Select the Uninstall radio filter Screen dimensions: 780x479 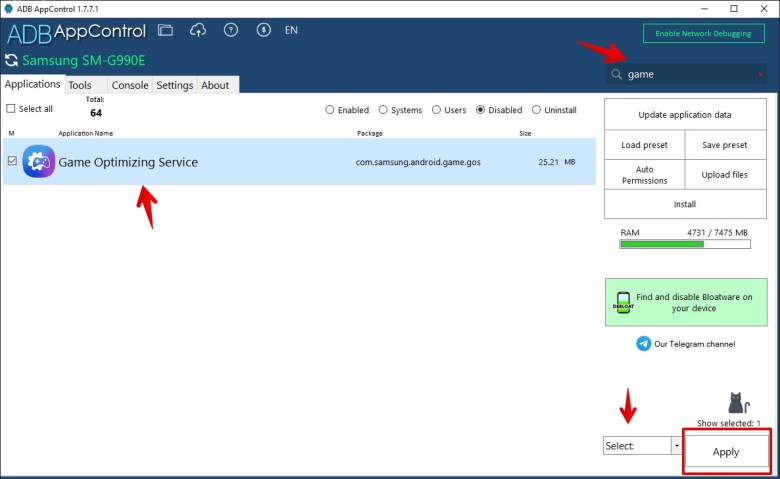536,110
